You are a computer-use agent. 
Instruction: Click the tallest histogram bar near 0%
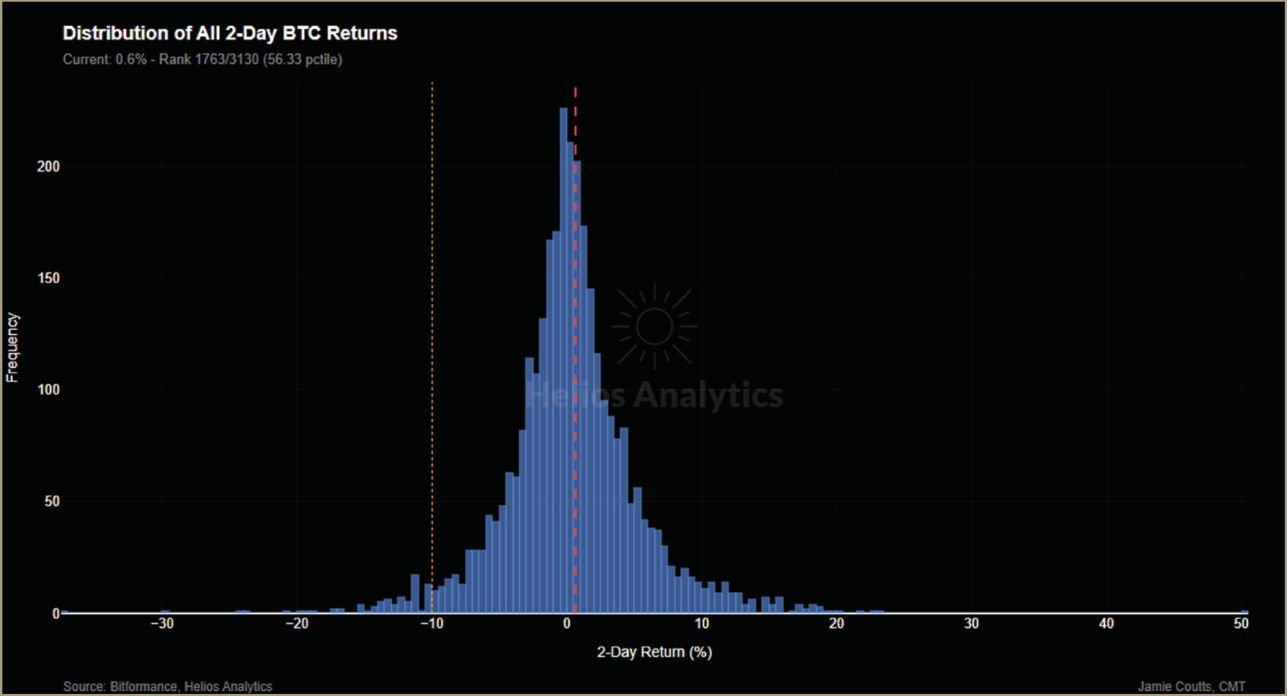click(563, 360)
